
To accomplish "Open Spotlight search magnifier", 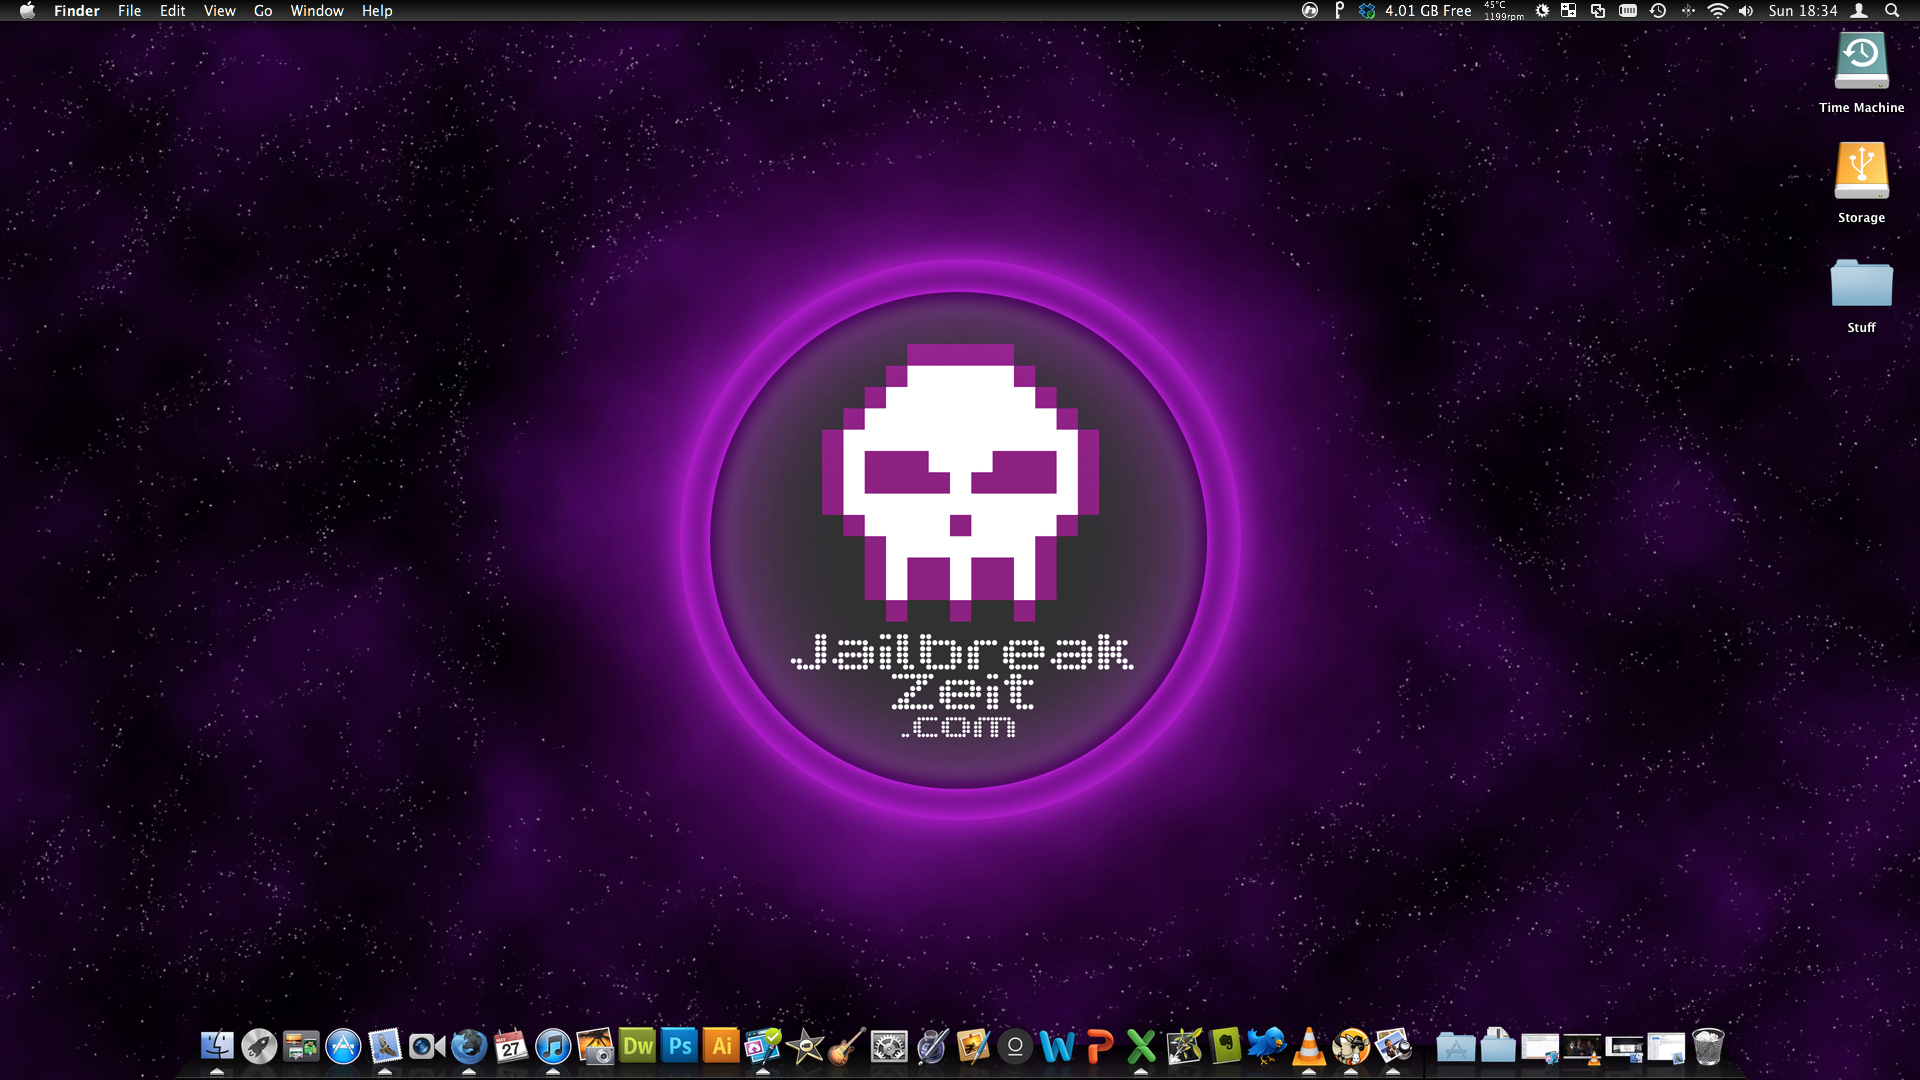I will (1892, 11).
